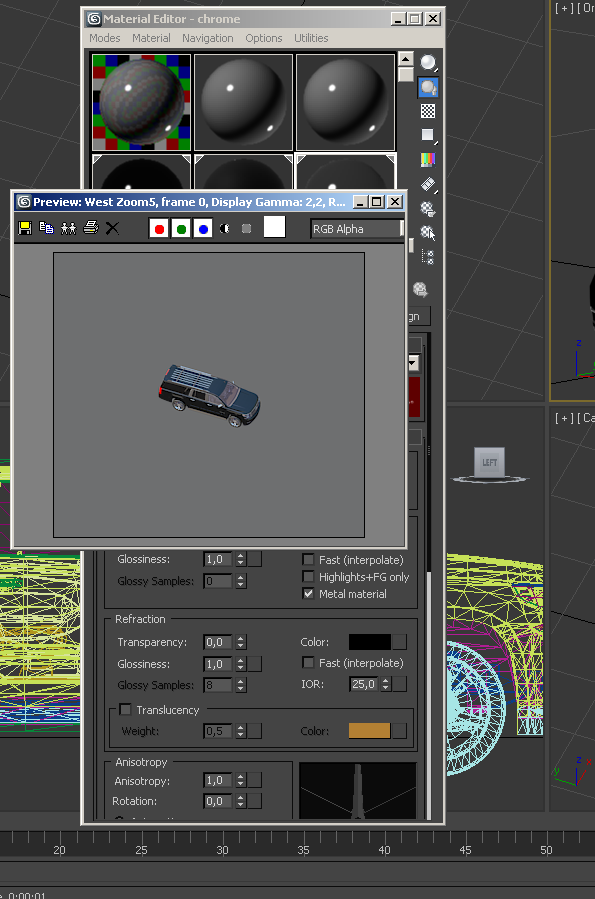Open the RGB Alpha channel dropdown
Viewport: 595px width, 899px height.
pos(357,229)
